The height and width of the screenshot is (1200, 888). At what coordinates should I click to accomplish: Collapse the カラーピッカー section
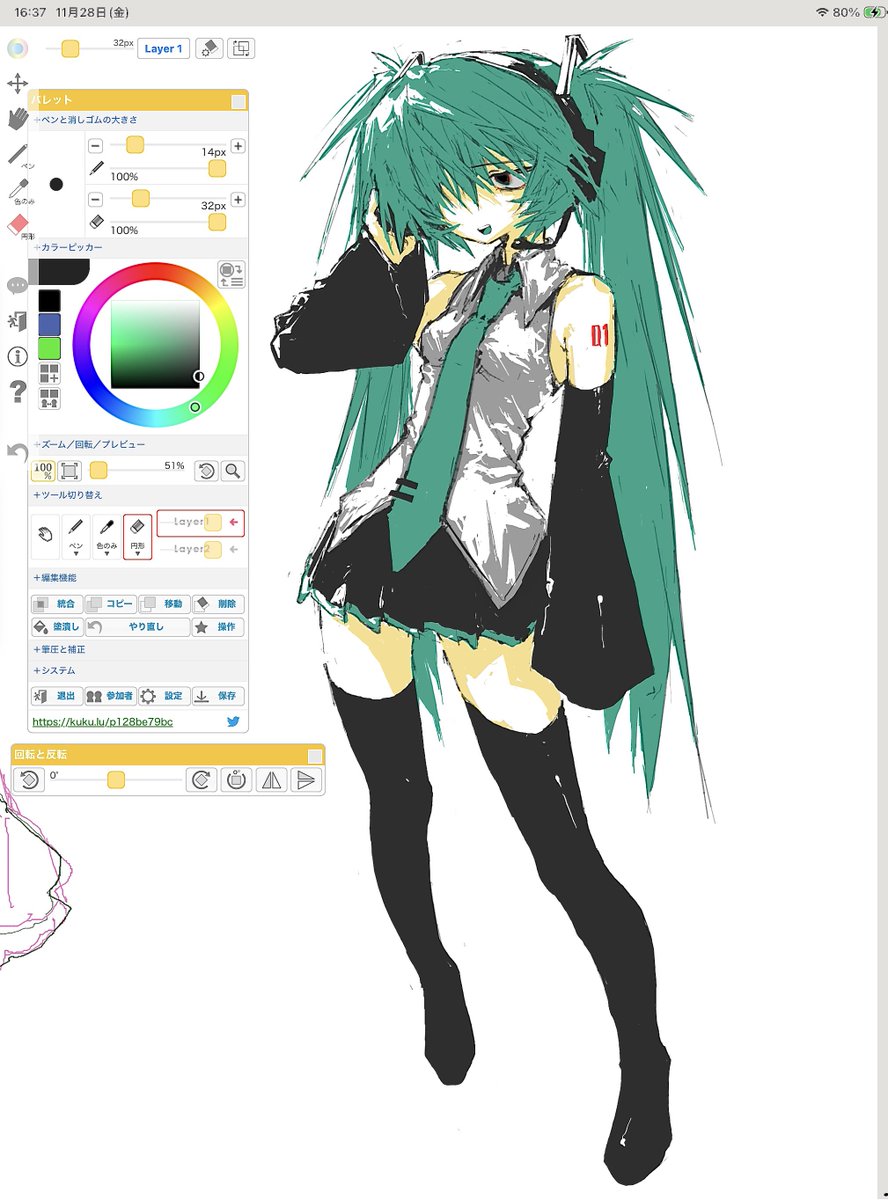[67, 247]
